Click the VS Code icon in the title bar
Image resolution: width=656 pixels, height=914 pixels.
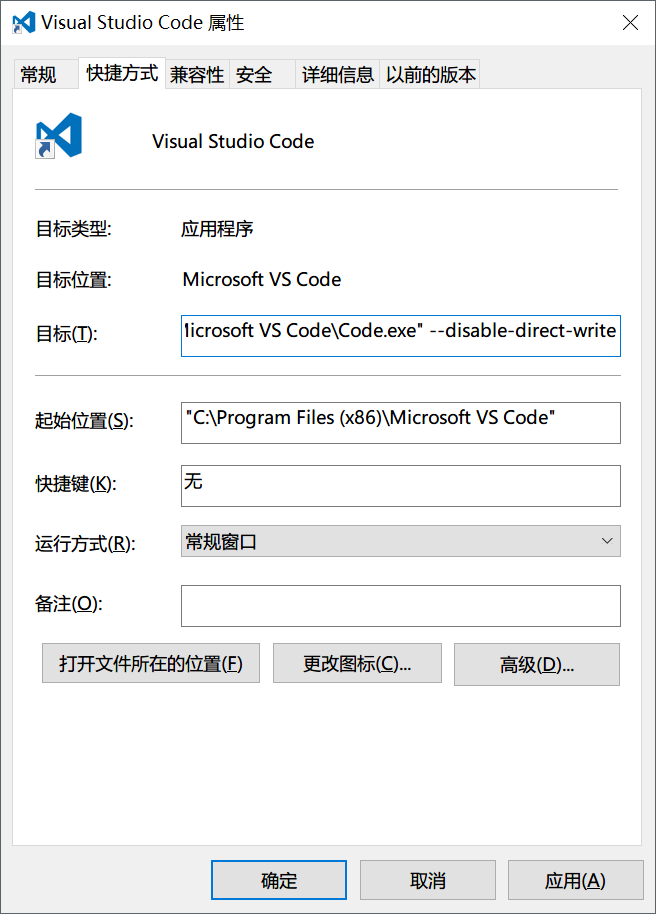tap(23, 23)
